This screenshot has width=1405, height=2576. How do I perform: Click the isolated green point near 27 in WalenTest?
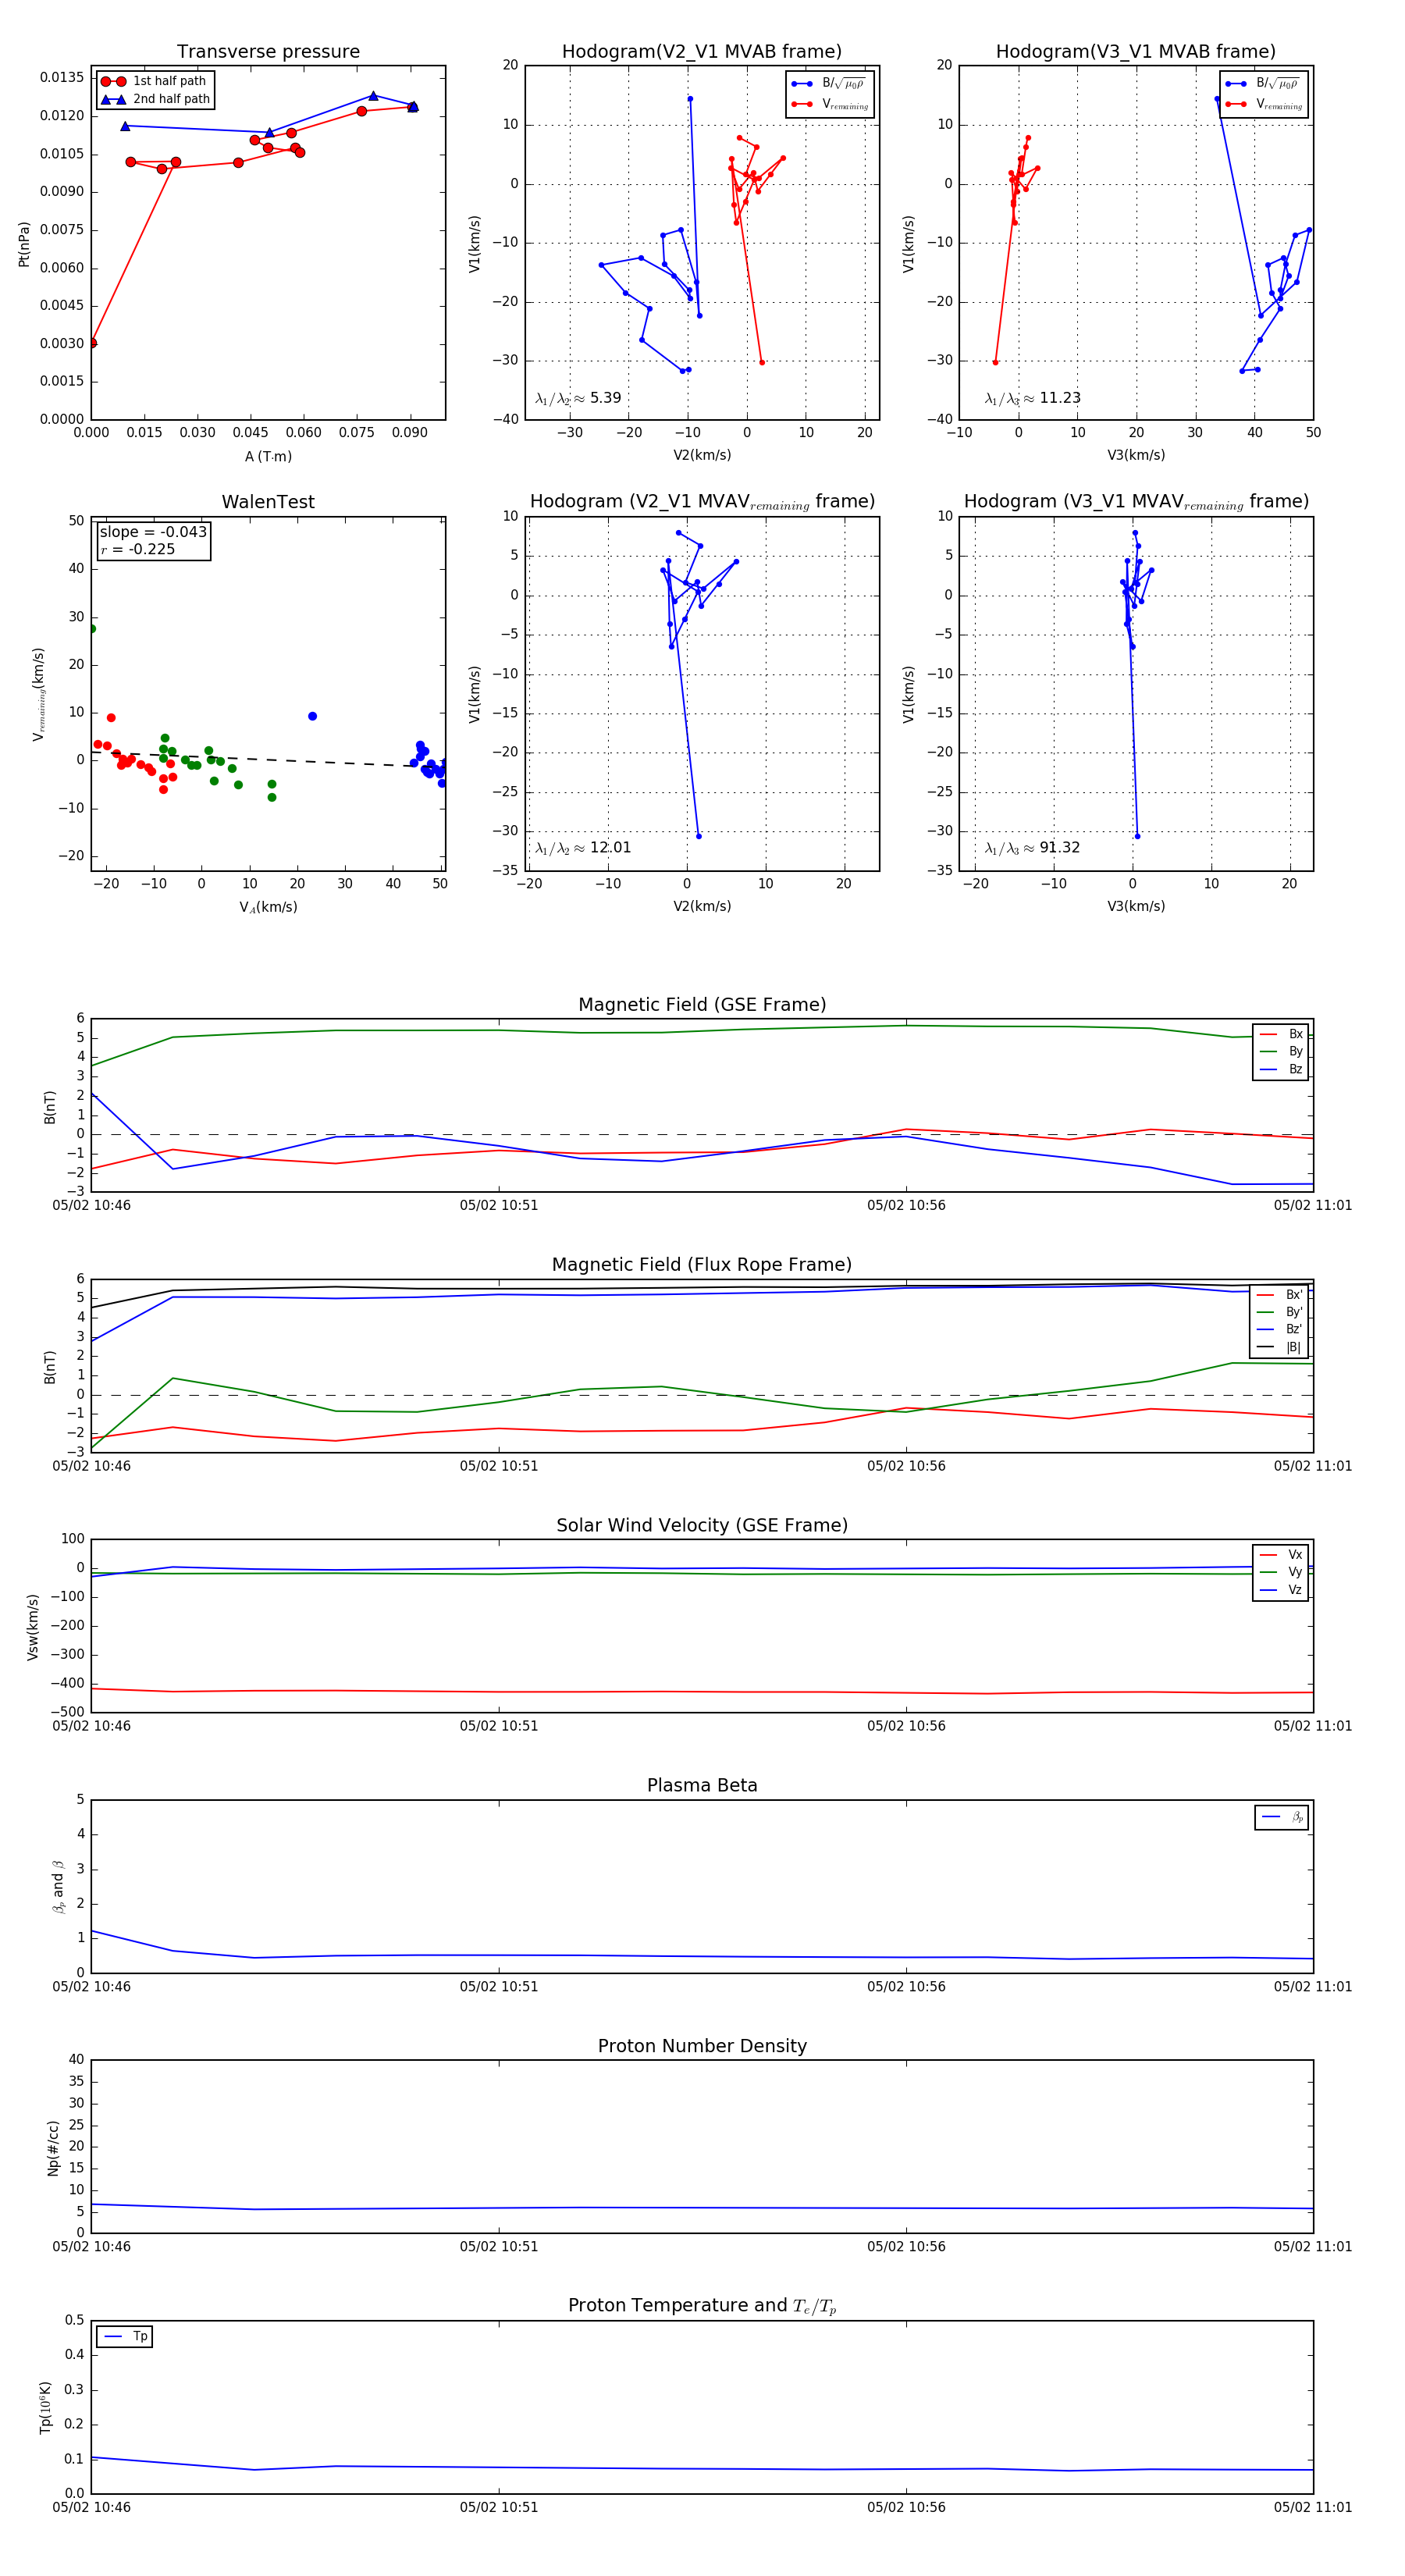92,629
